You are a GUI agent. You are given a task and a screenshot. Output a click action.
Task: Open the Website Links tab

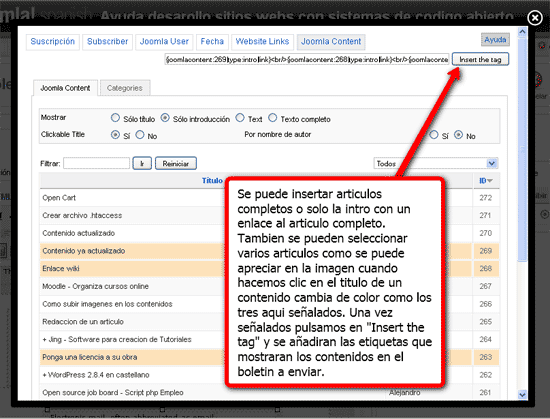[262, 42]
